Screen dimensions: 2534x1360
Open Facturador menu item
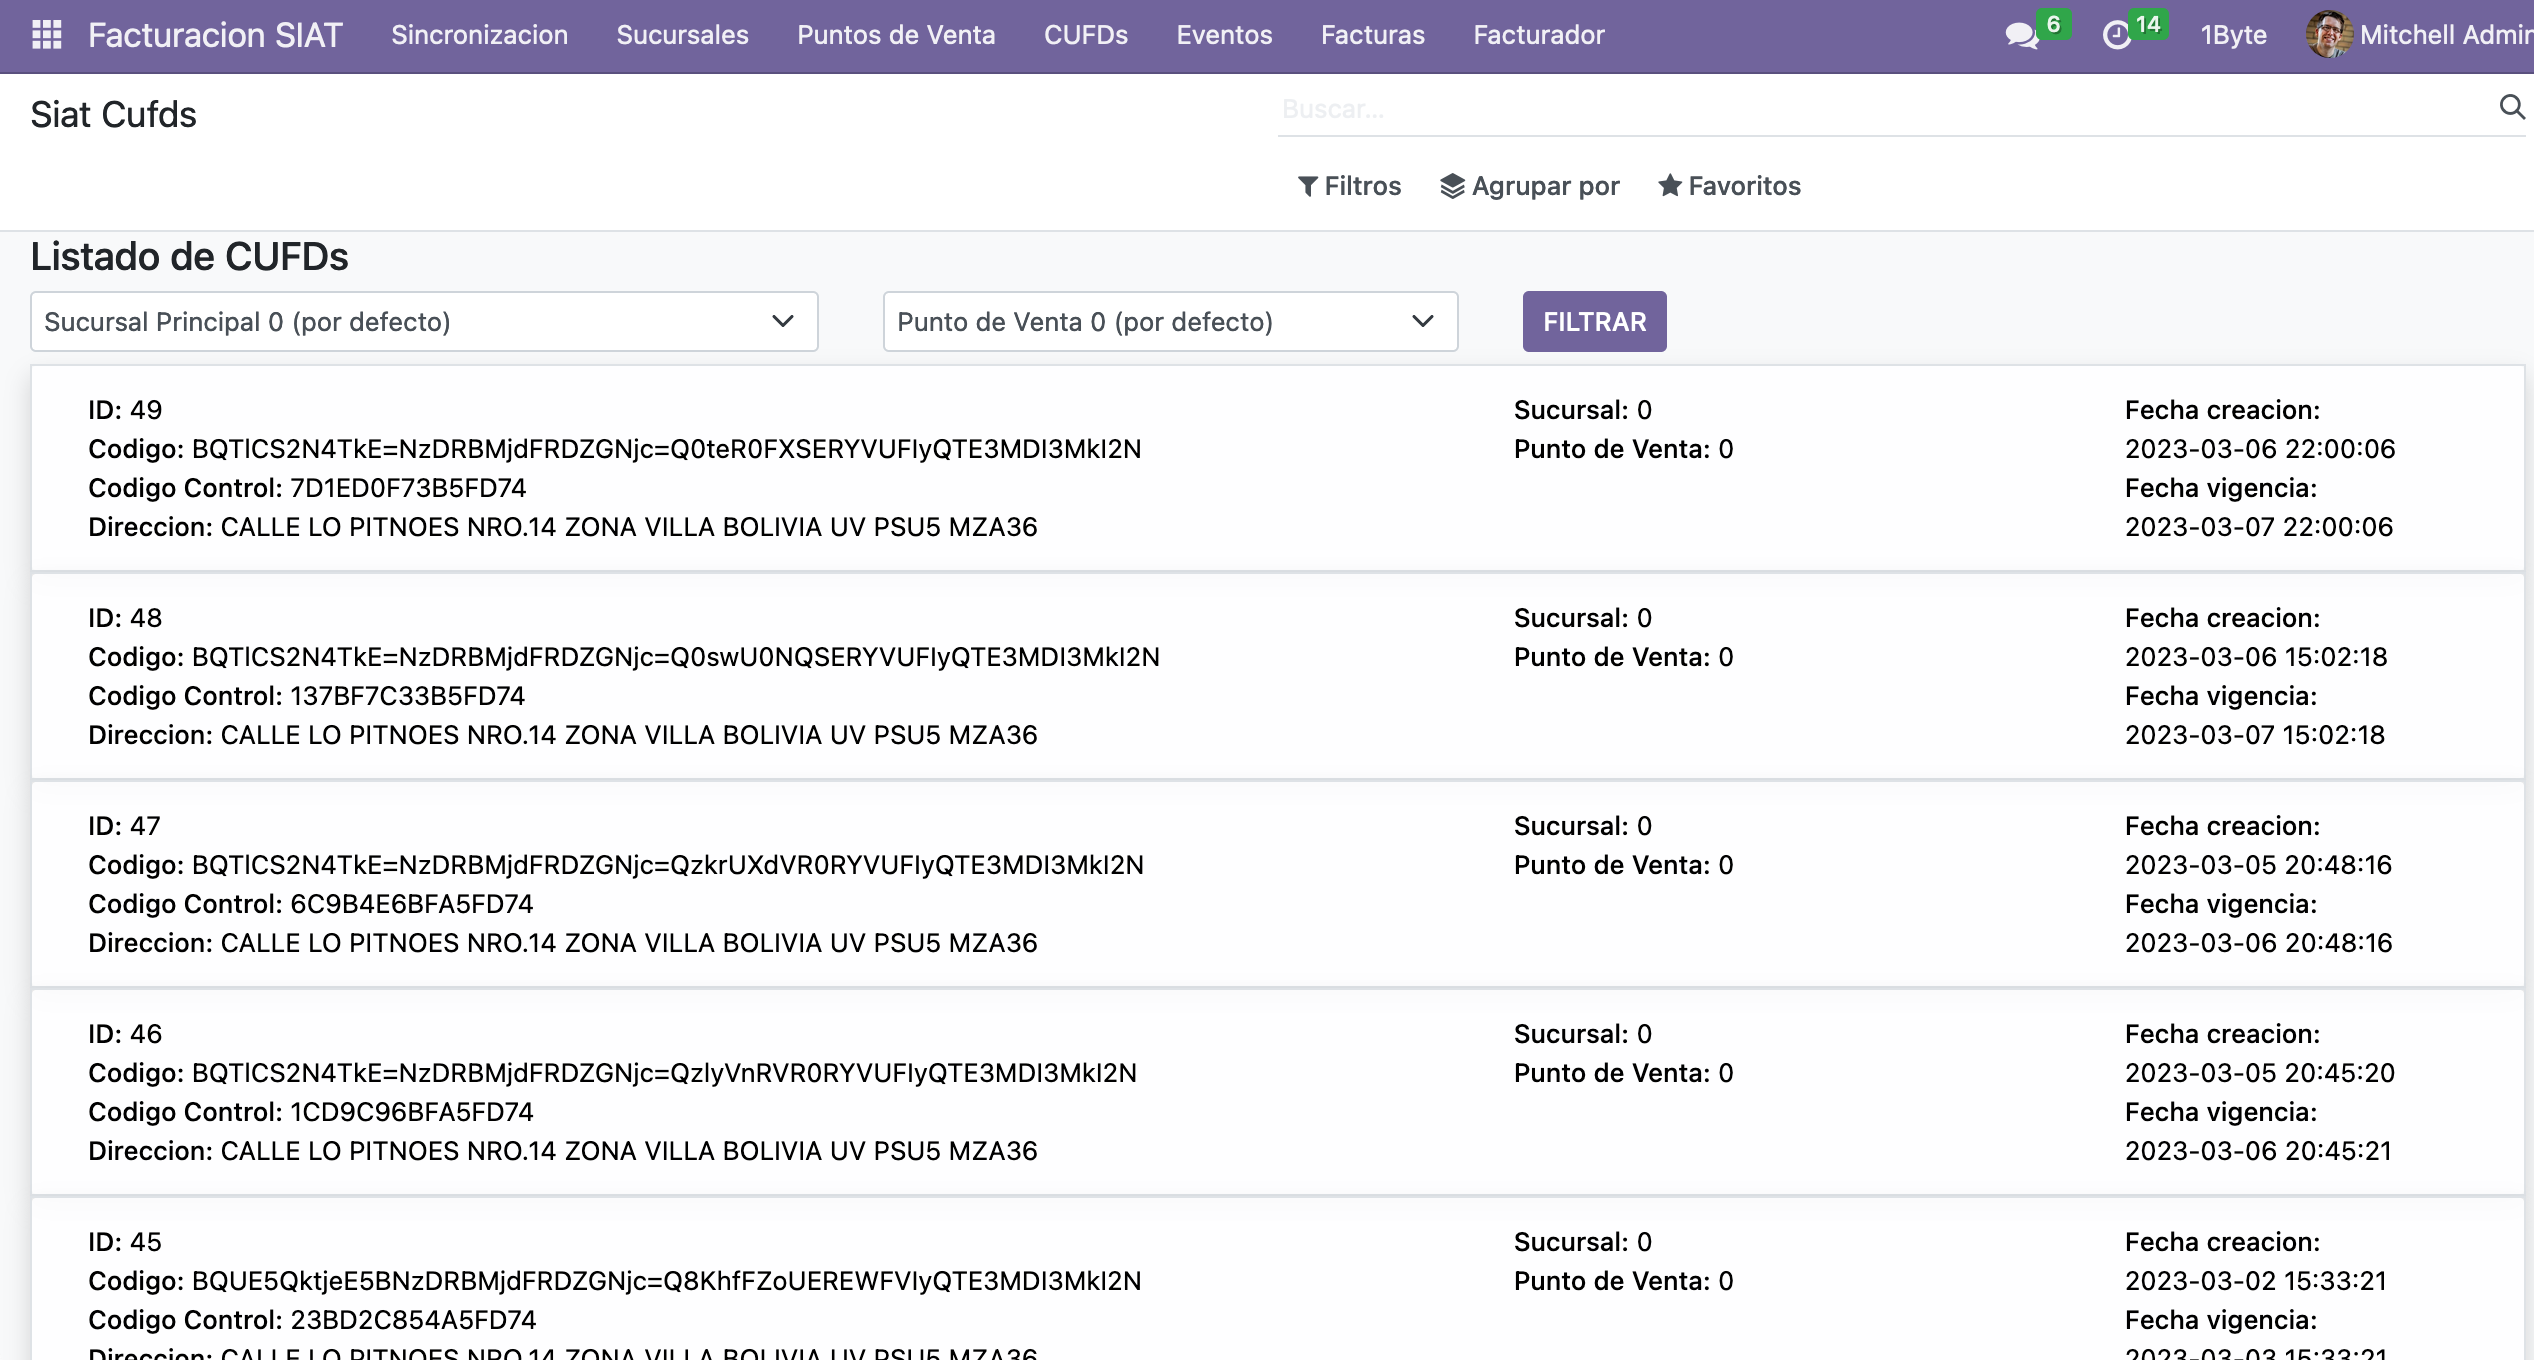click(1538, 35)
